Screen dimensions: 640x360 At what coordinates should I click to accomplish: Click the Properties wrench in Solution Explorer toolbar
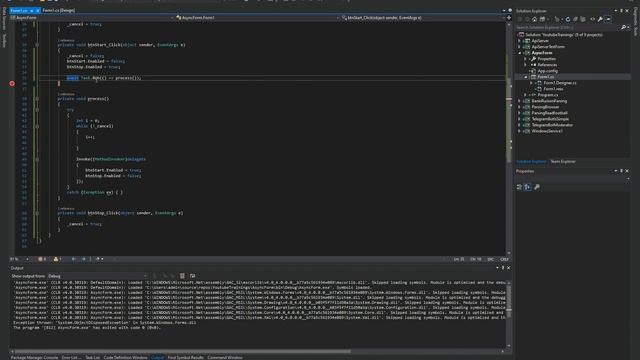click(x=600, y=19)
